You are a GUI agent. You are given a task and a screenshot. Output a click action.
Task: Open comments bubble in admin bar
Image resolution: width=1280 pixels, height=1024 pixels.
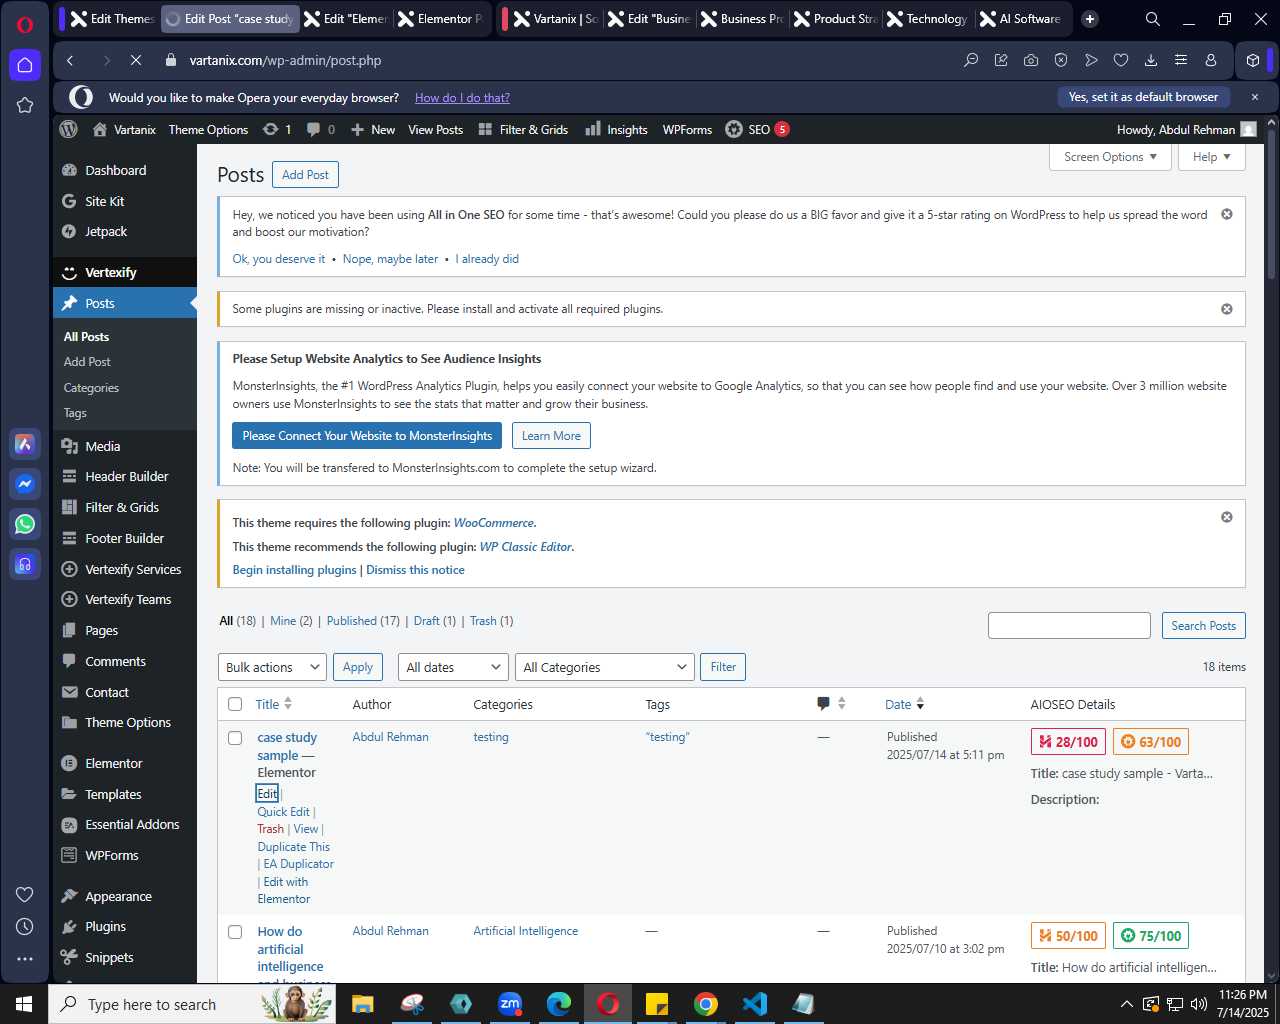(x=321, y=129)
